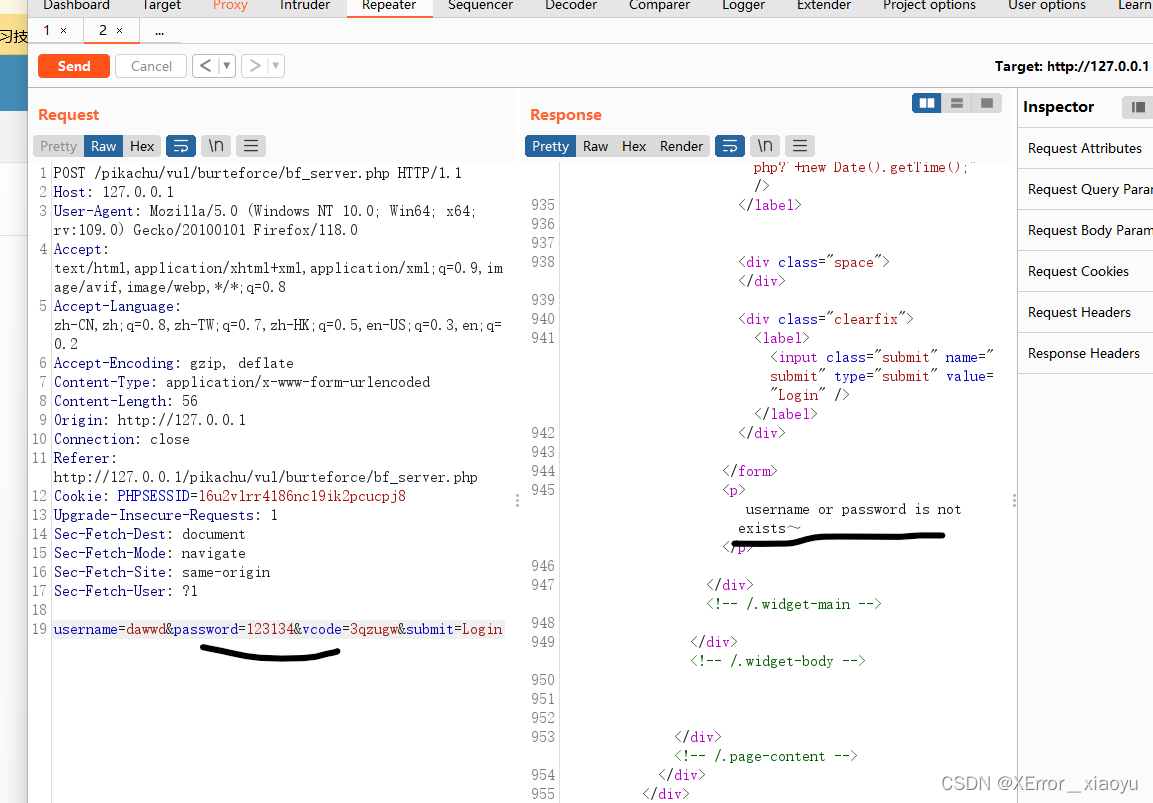Image resolution: width=1153 pixels, height=803 pixels.
Task: Toggle word wrap icon in Request panel
Action: click(181, 146)
